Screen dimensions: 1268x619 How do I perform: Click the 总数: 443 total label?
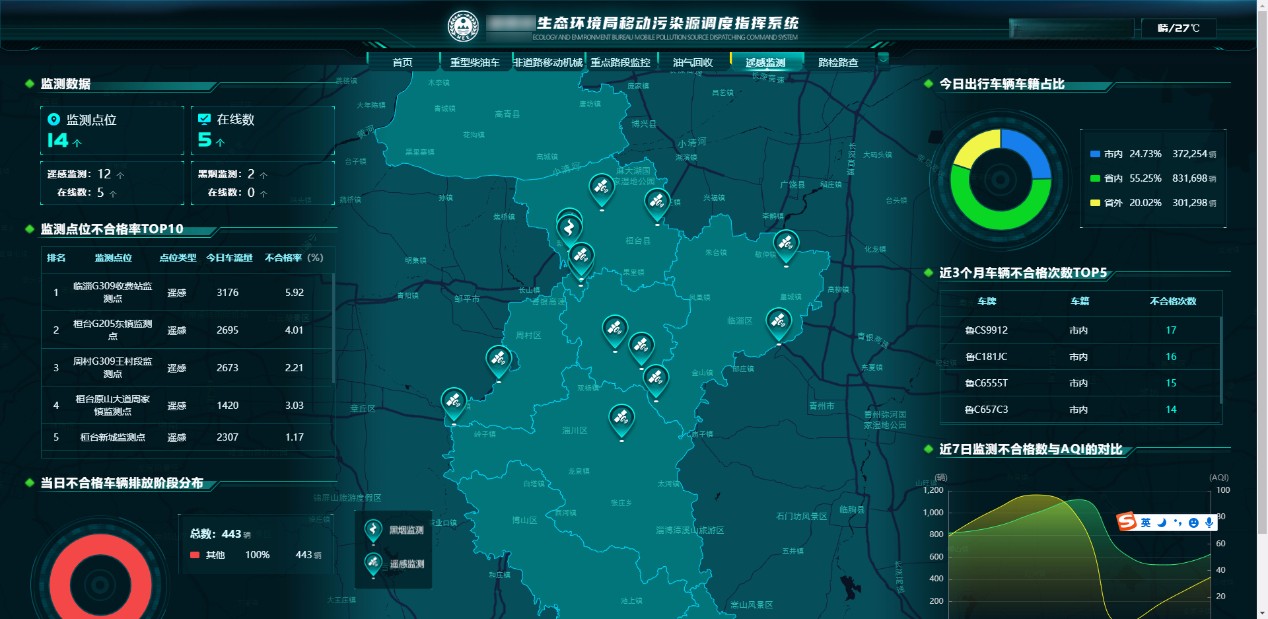(220, 533)
